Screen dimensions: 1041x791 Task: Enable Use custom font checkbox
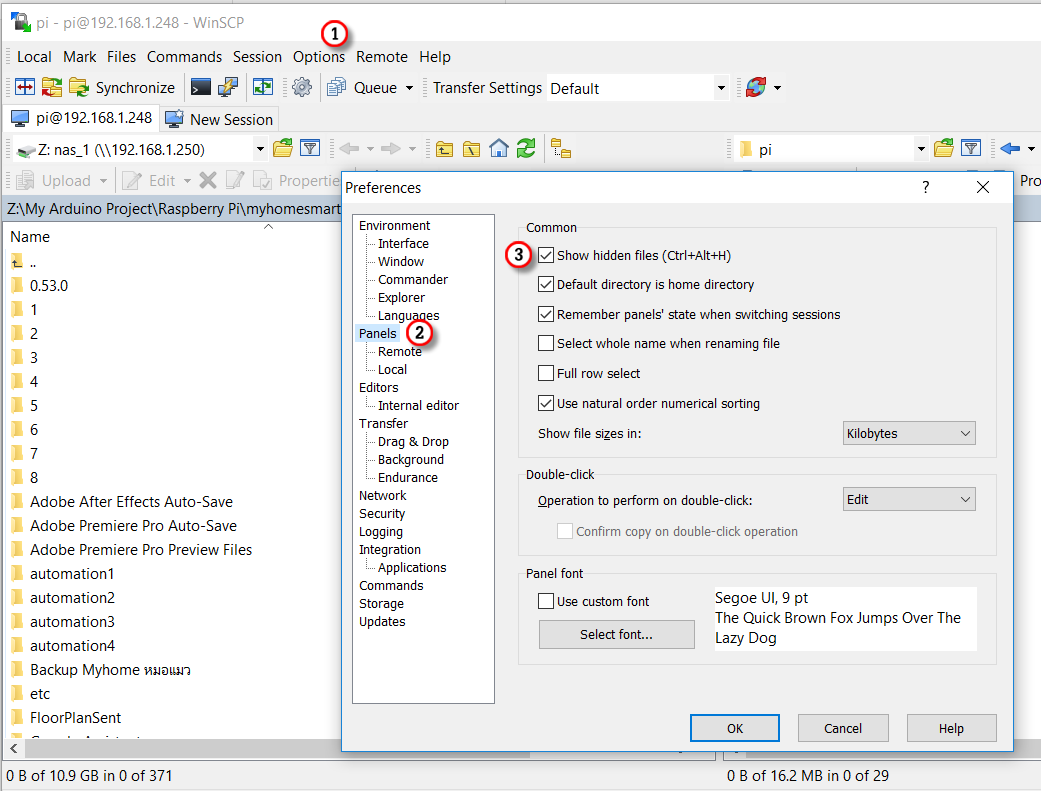(x=546, y=601)
